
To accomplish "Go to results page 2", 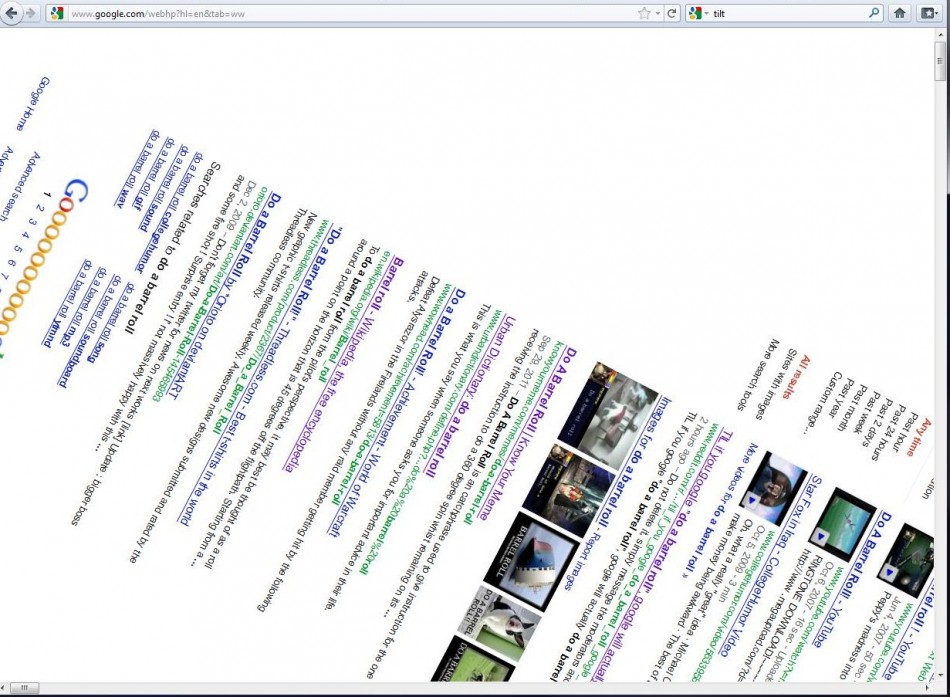I will coord(39,208).
